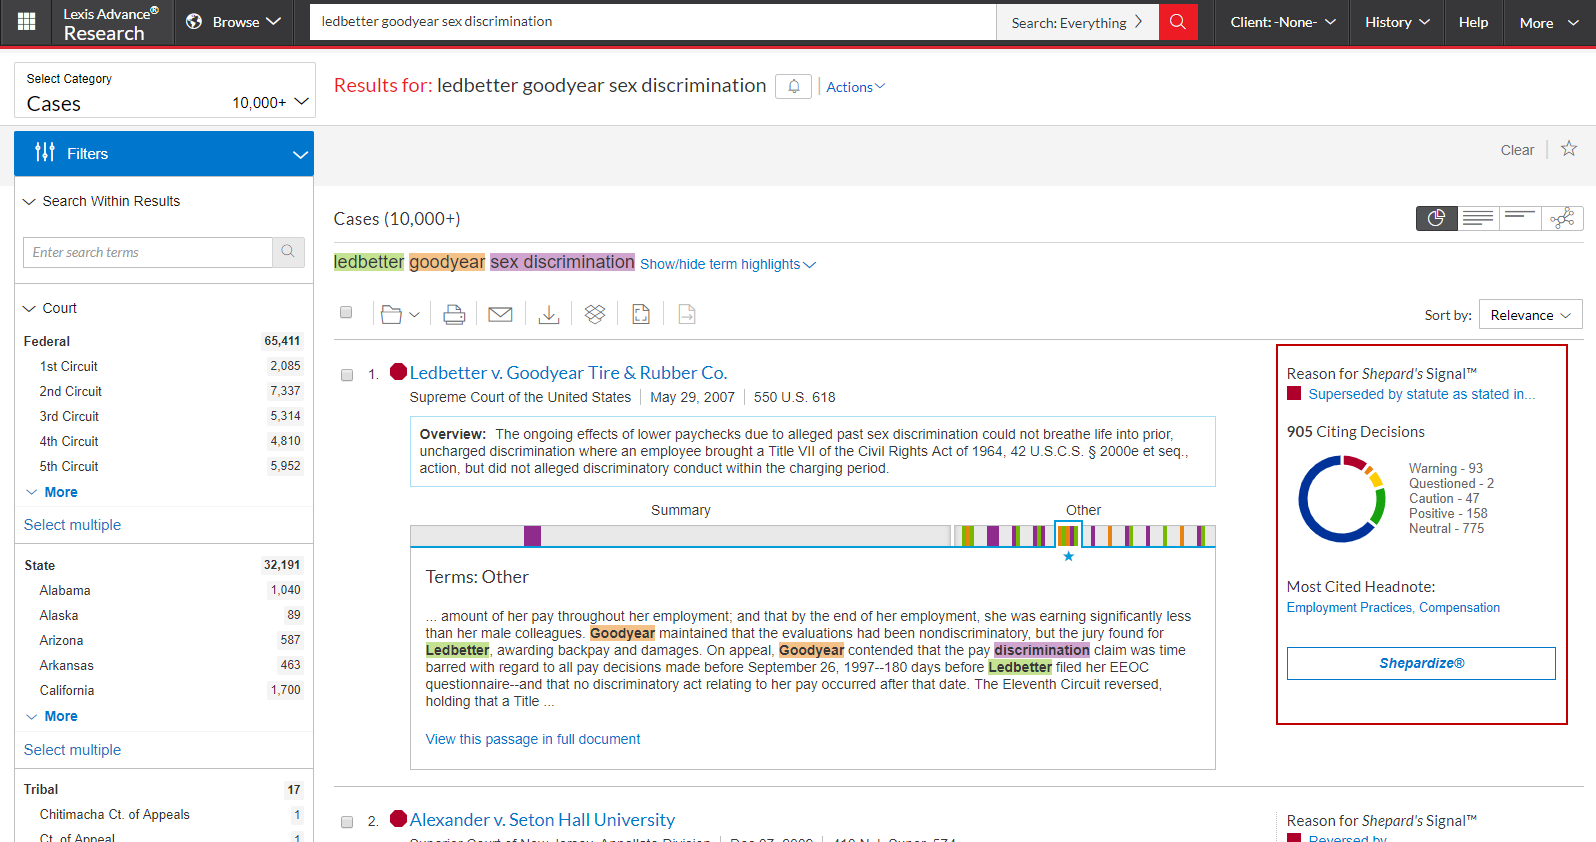This screenshot has width=1596, height=842.
Task: Focus the Enter search terms field
Action: [148, 252]
